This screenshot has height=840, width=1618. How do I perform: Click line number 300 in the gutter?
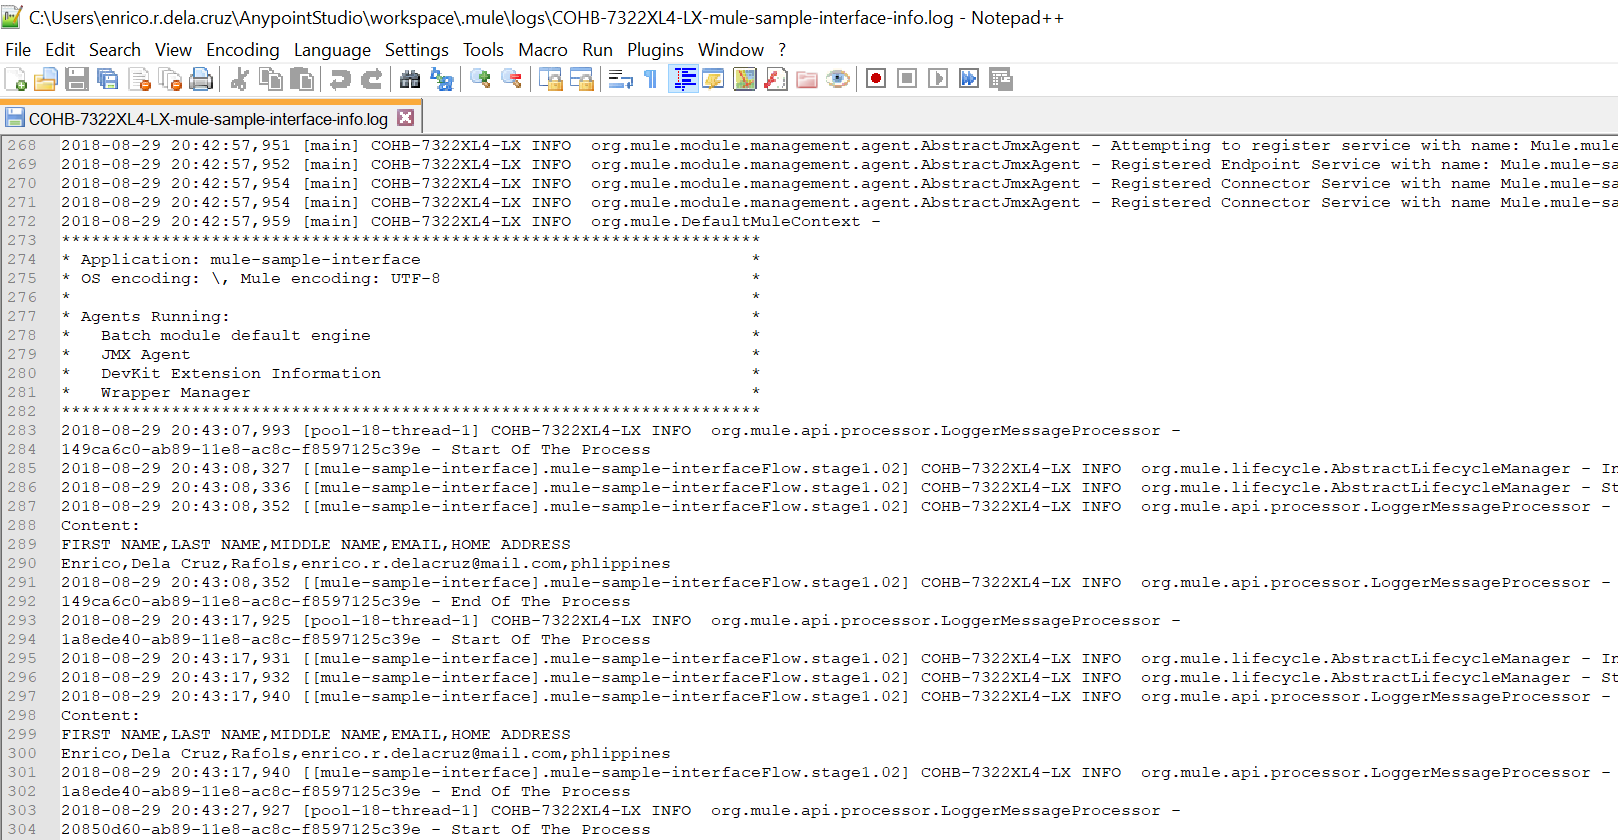click(21, 754)
